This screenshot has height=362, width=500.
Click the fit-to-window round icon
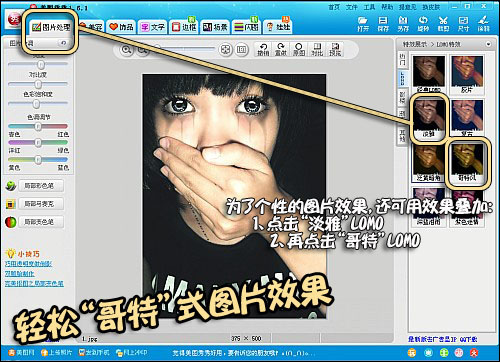[226, 50]
